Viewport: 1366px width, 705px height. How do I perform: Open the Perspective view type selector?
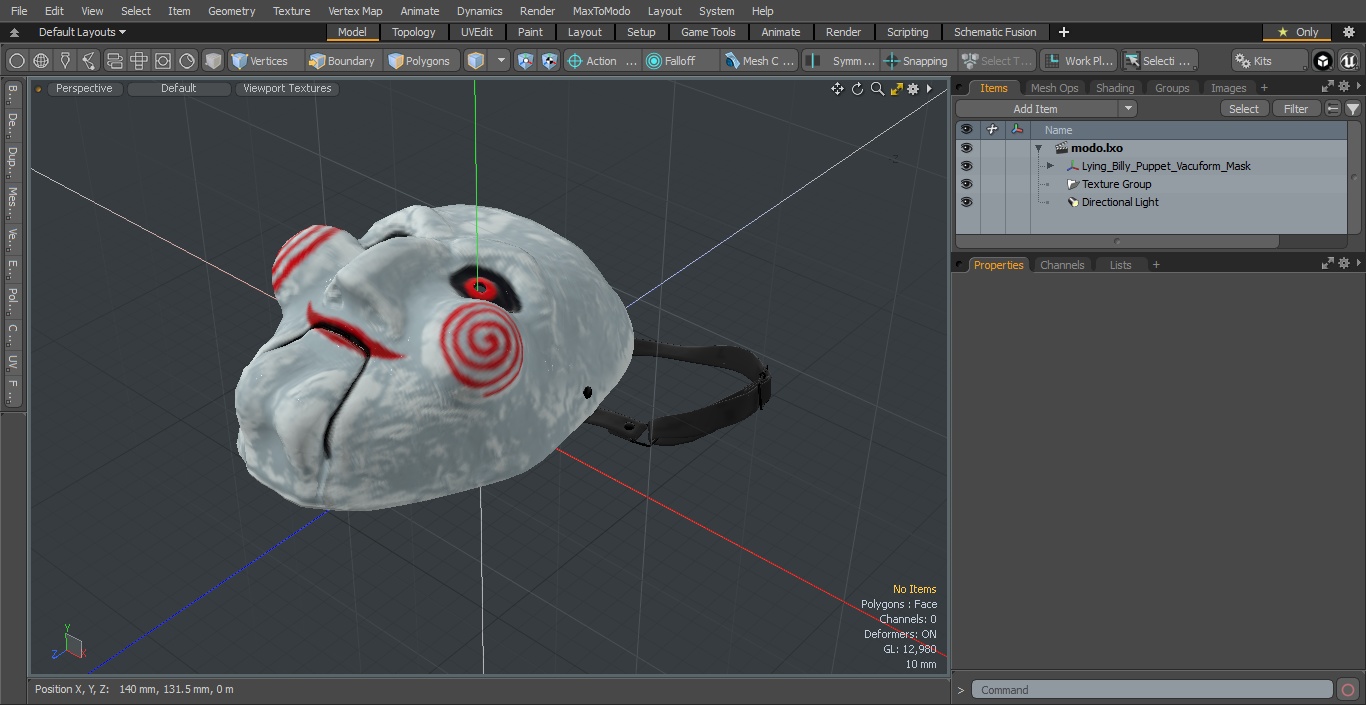84,89
